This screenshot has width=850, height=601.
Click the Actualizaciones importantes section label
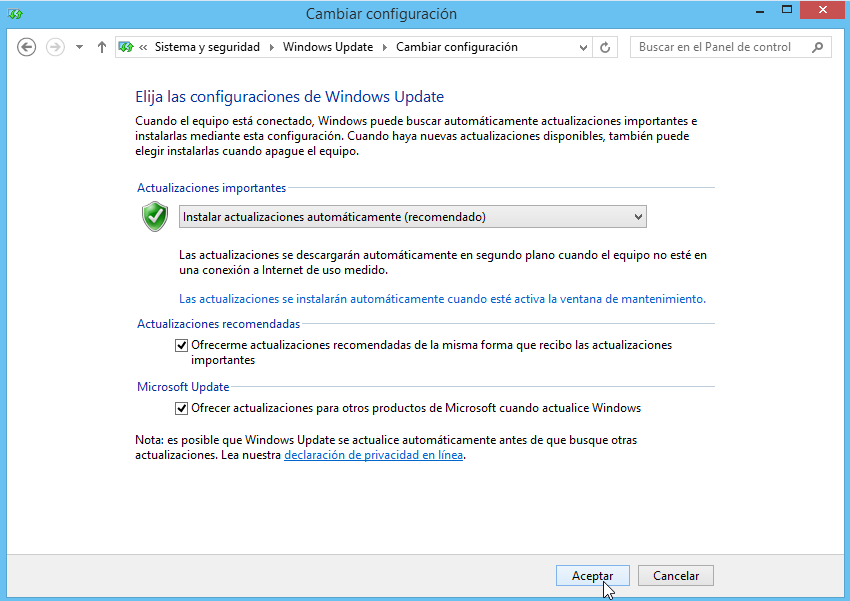coord(211,188)
